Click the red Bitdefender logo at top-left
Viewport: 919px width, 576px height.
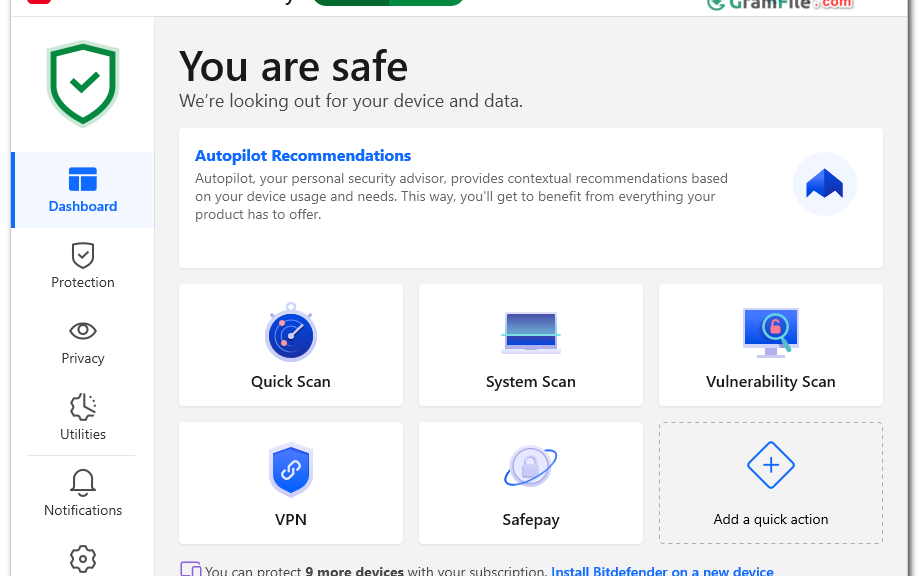pos(38,2)
